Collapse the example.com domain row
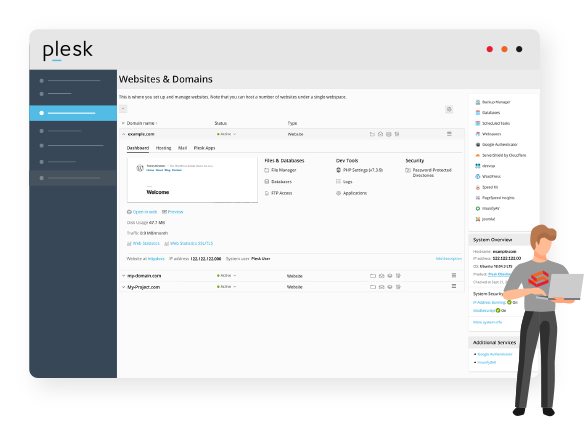 point(124,134)
